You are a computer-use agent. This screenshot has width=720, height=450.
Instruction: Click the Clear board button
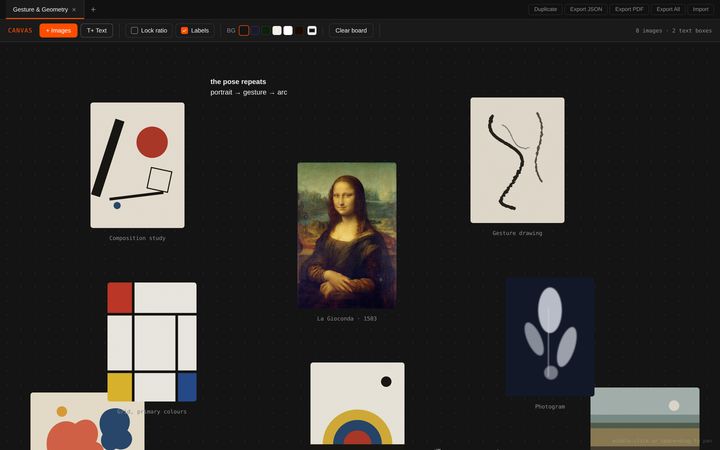351,31
